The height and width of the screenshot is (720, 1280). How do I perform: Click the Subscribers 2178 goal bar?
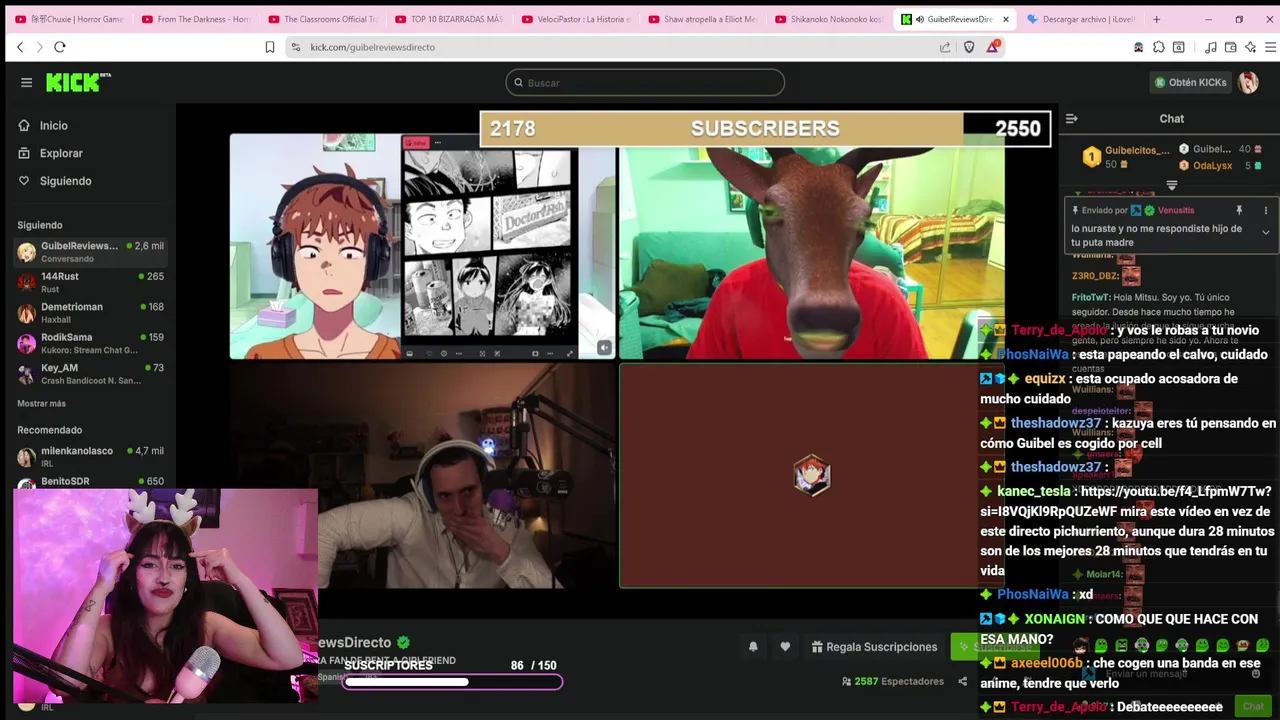765,128
